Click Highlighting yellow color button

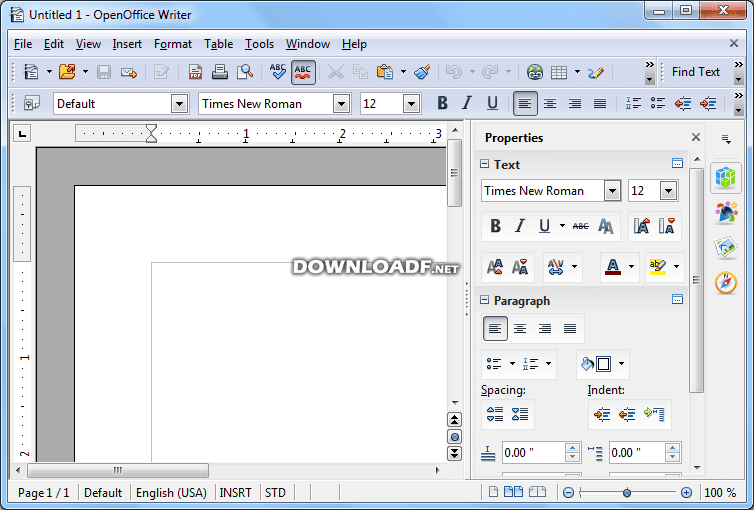click(657, 266)
